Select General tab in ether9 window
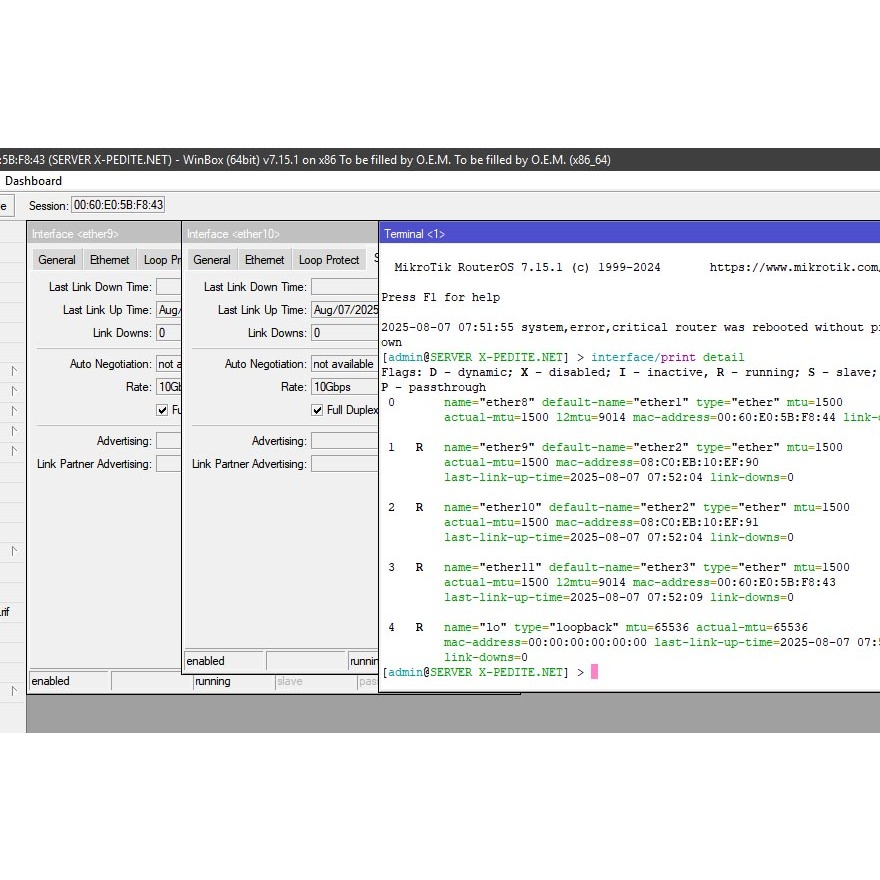The image size is (880, 880). [x=57, y=260]
